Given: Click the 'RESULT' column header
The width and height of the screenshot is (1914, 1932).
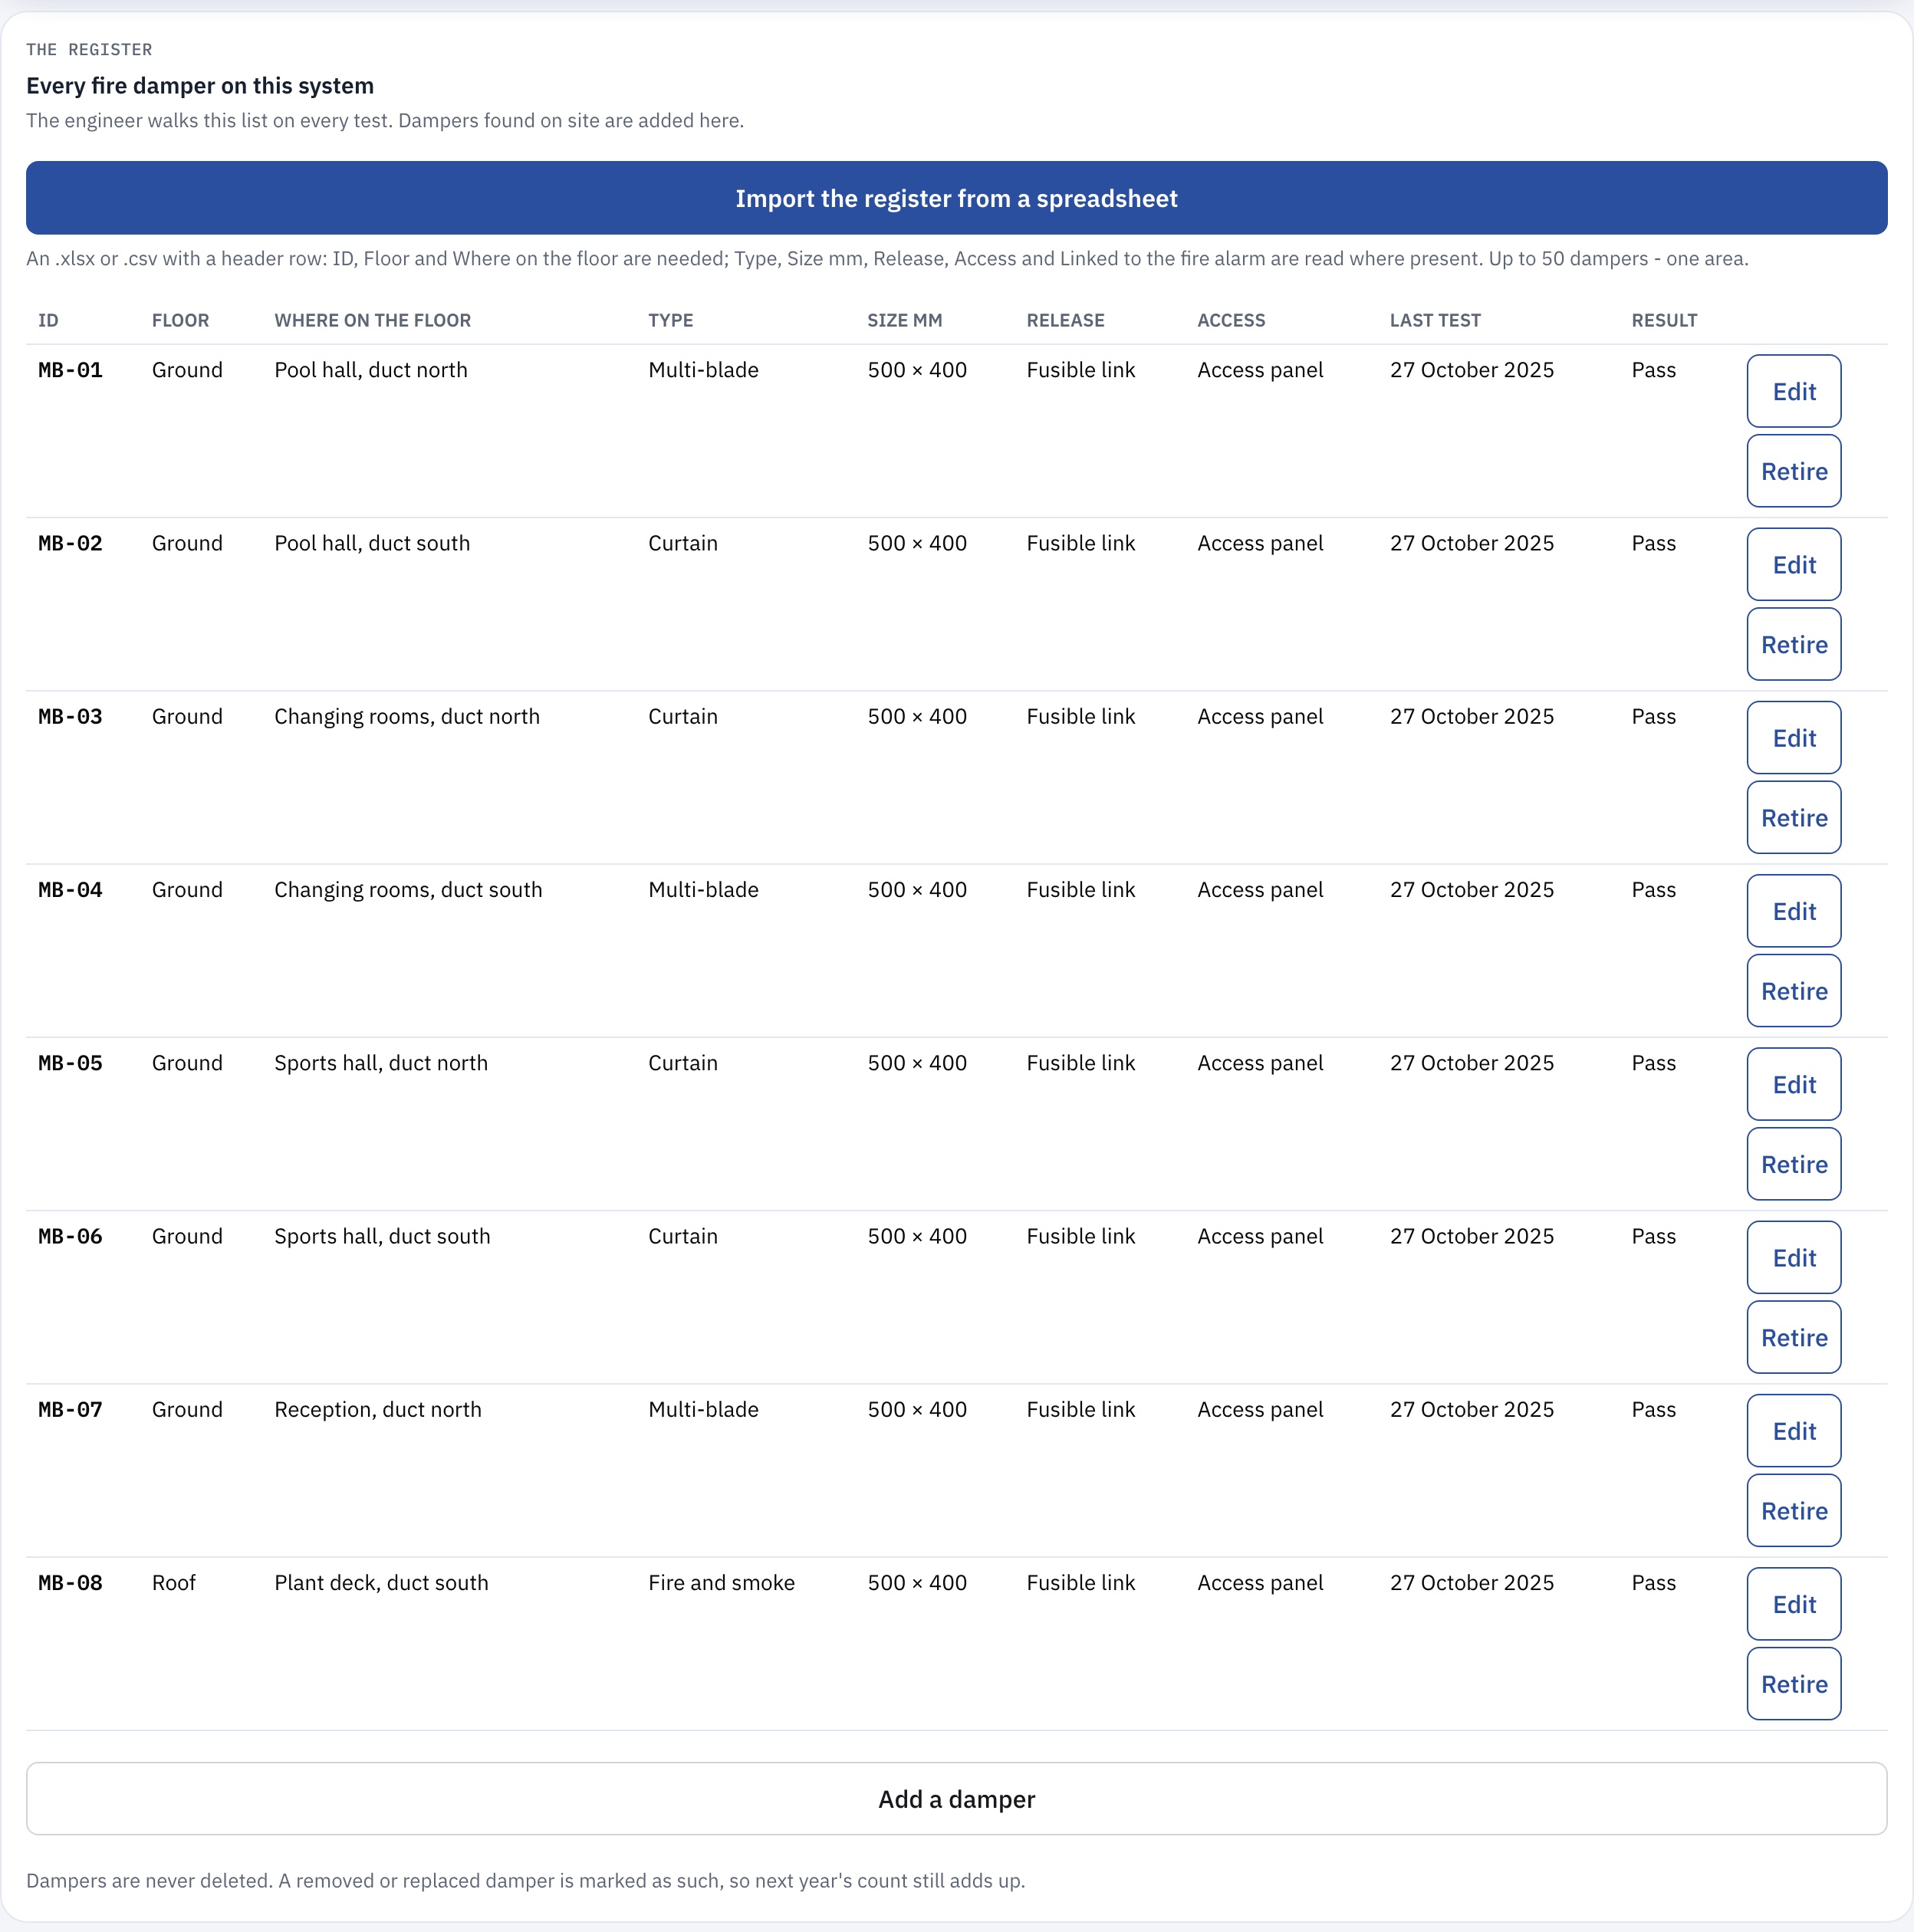Looking at the screenshot, I should coord(1664,320).
